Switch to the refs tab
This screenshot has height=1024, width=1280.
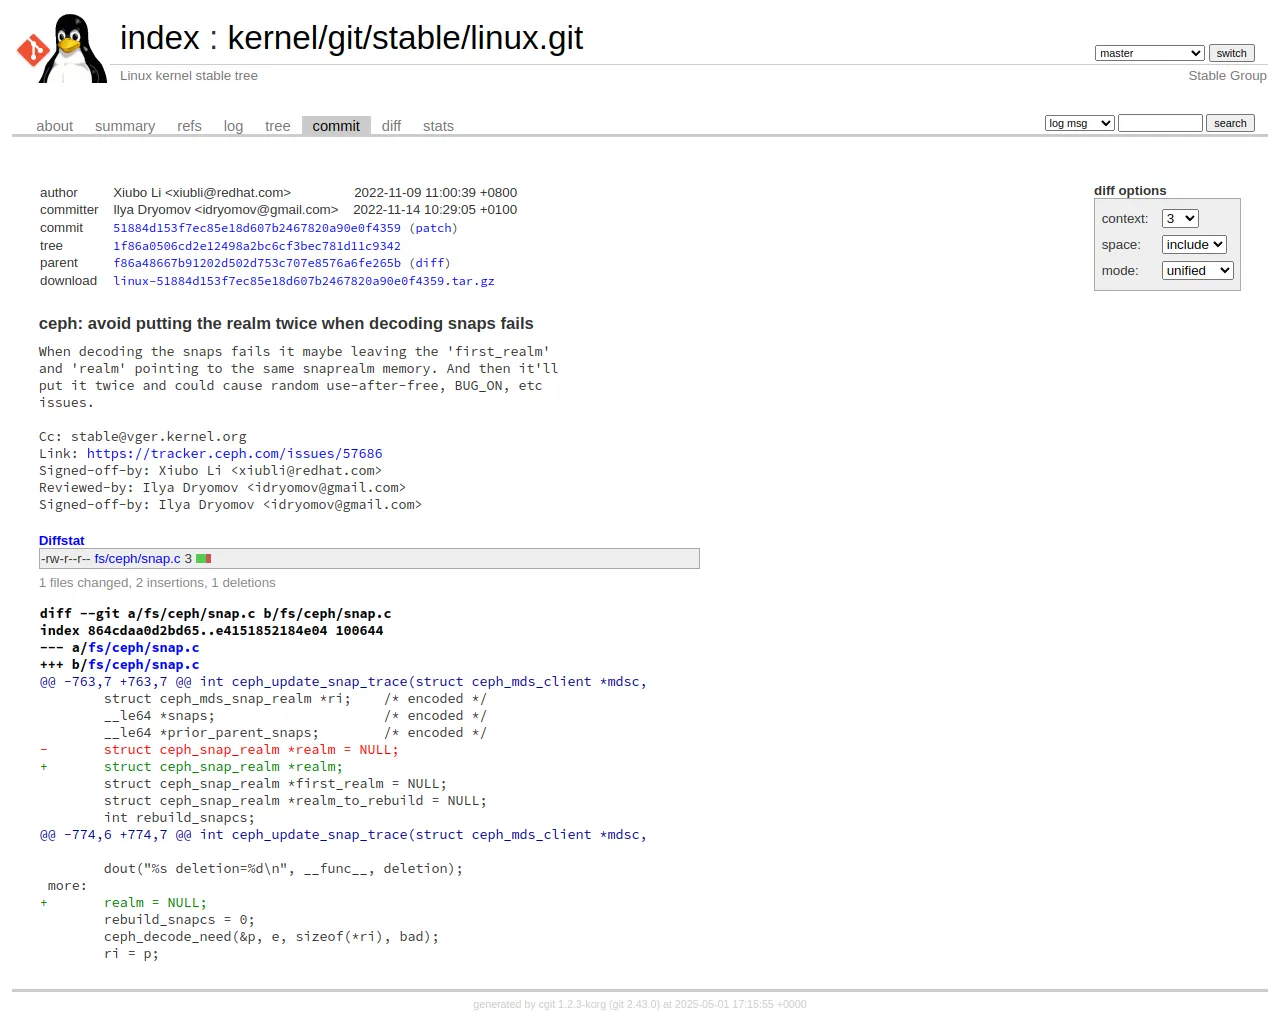point(189,126)
